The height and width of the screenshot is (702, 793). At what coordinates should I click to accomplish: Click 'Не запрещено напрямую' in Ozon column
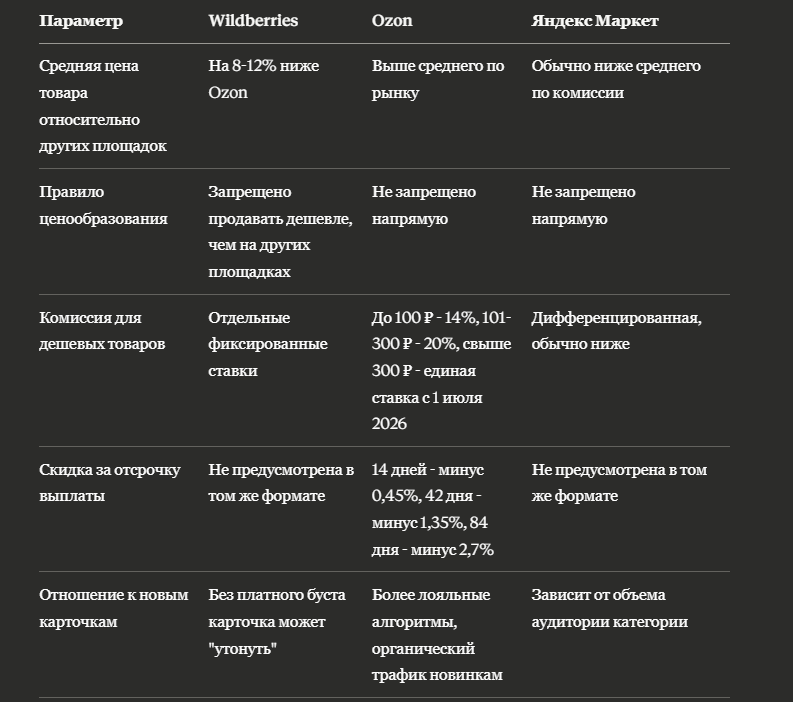tap(424, 205)
